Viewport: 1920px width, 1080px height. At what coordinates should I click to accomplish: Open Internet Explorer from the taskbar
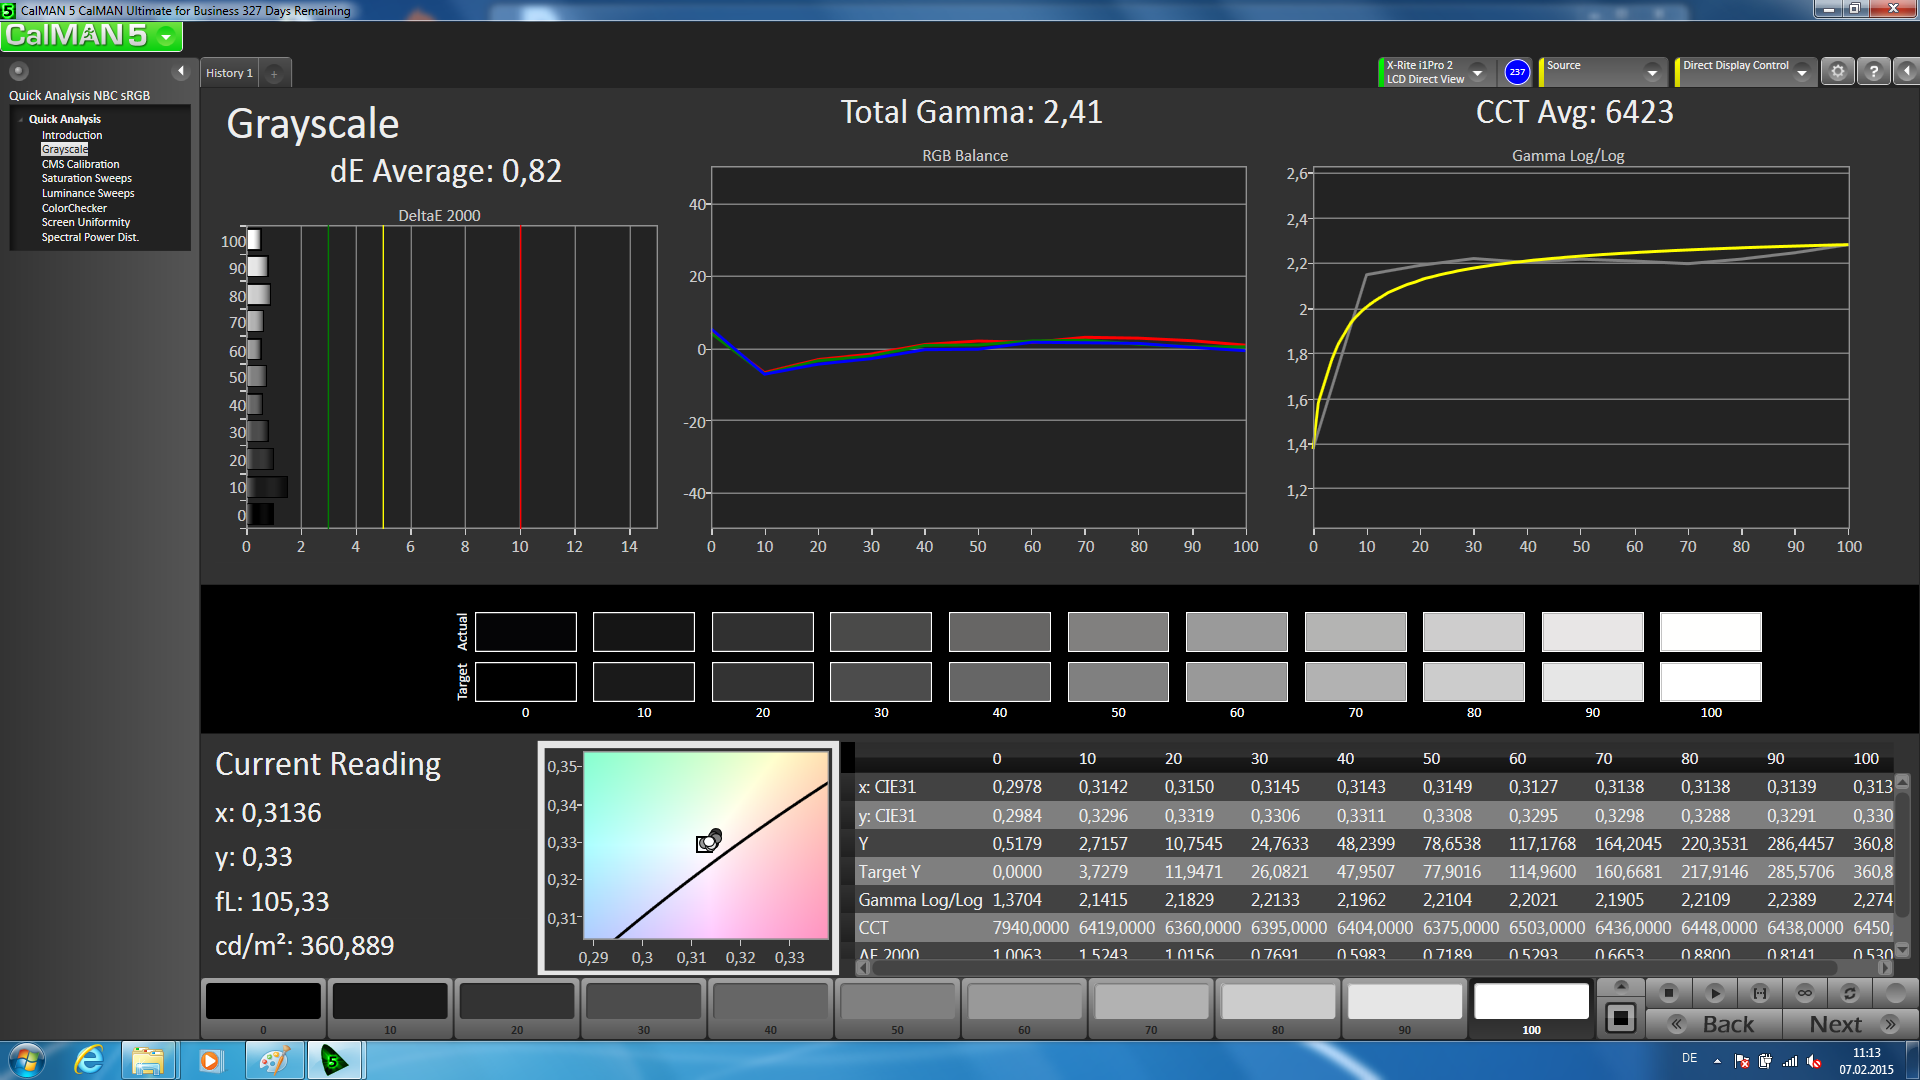point(89,1060)
